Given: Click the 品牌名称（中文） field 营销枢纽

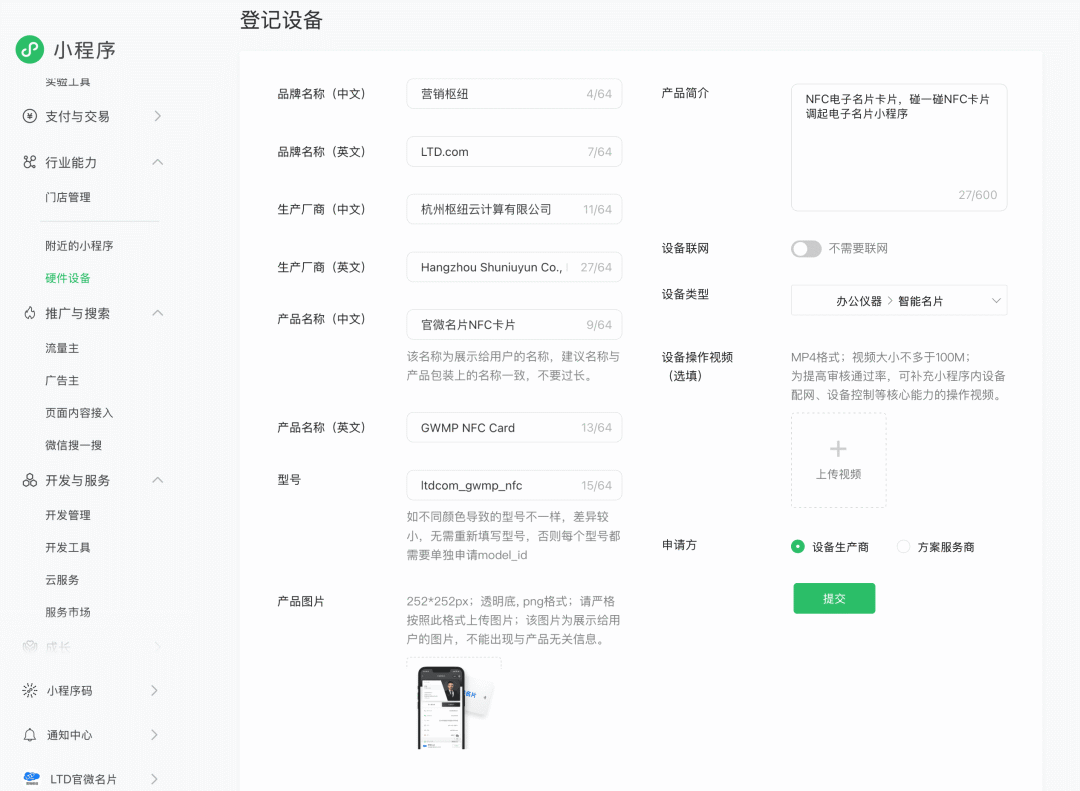Looking at the screenshot, I should click(514, 94).
